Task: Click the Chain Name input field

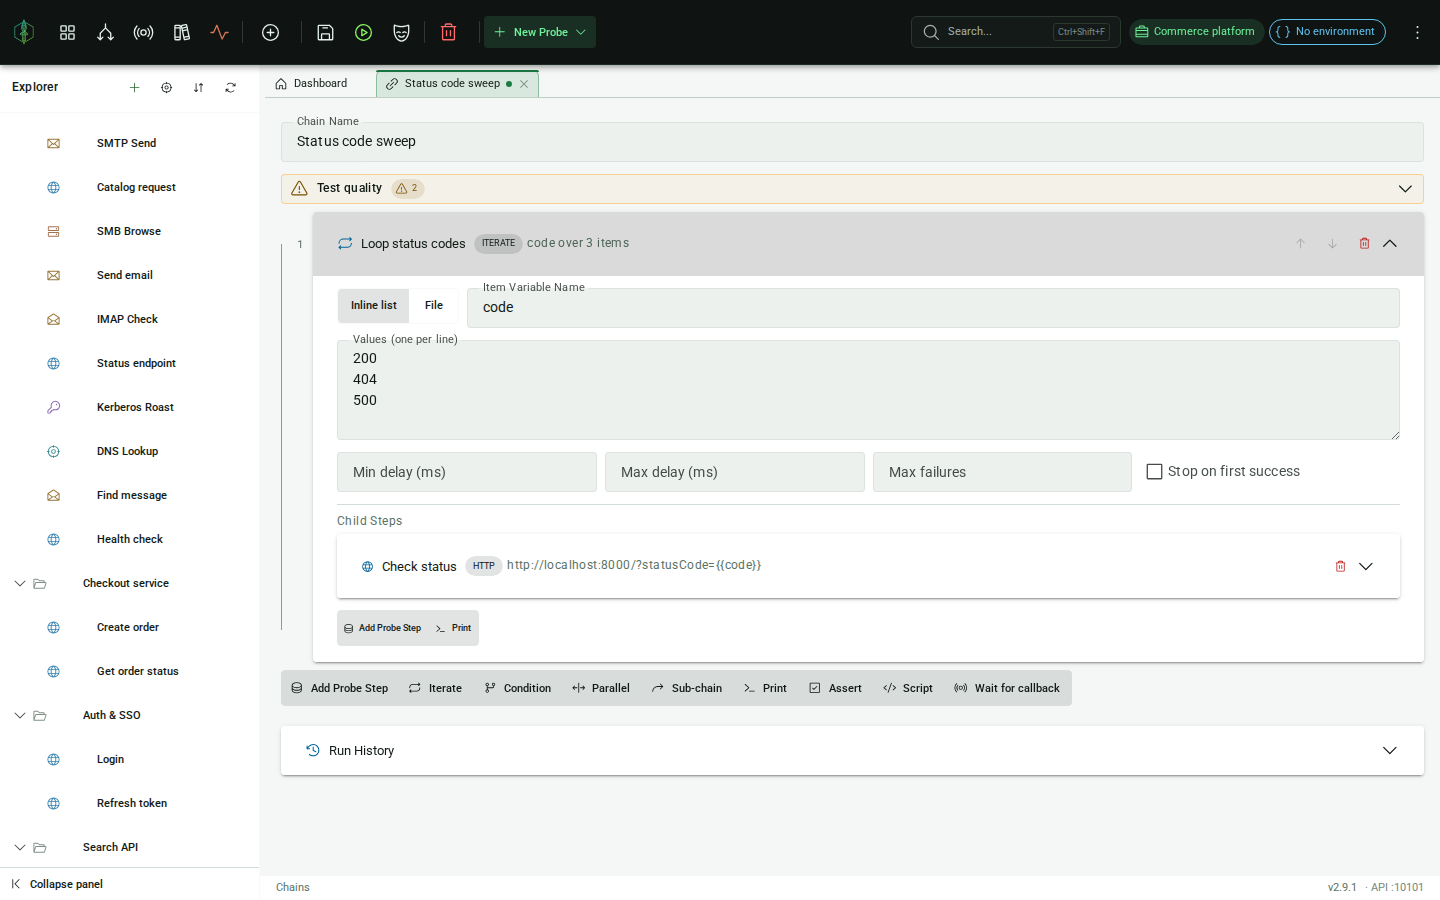Action: click(x=852, y=142)
